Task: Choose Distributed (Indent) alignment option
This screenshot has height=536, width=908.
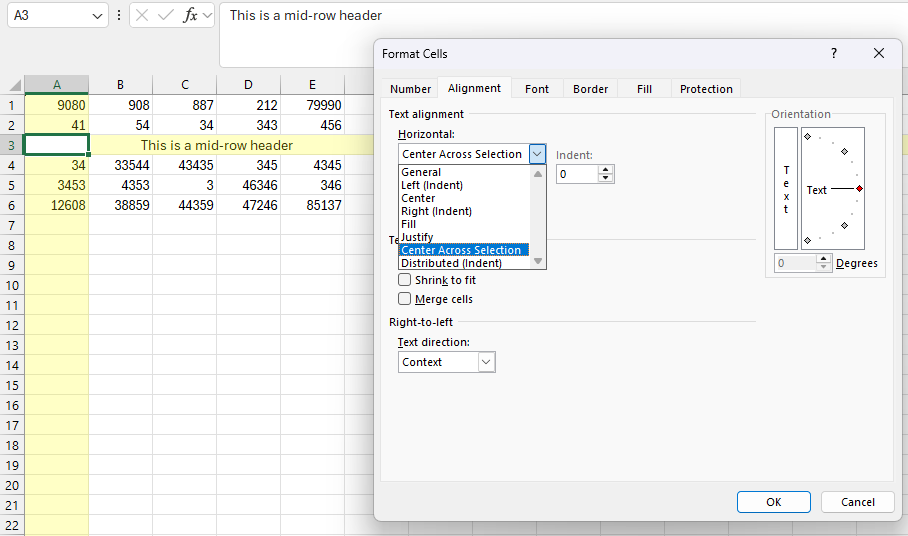Action: click(x=464, y=263)
